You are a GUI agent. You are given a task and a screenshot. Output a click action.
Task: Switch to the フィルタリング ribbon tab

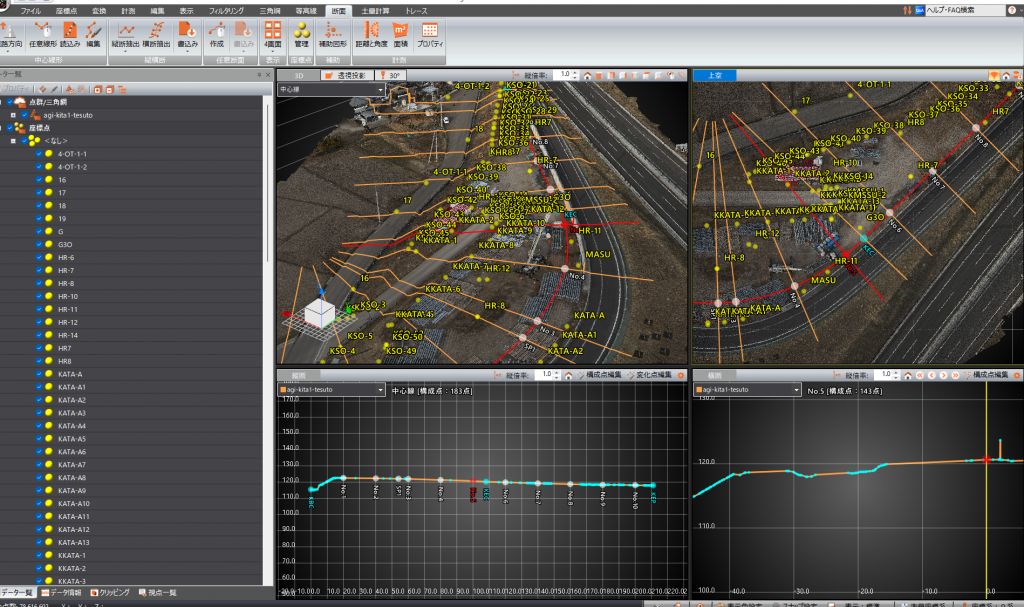tap(226, 11)
